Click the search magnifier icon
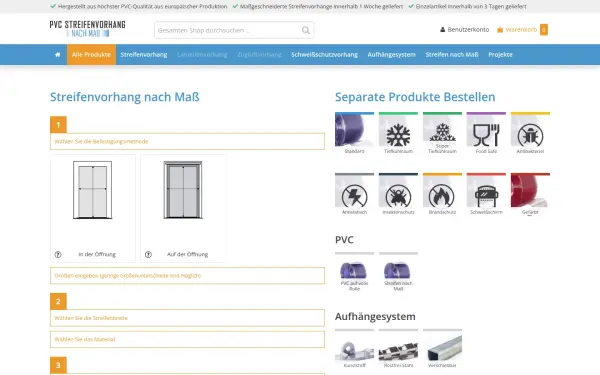The image size is (600, 375). (x=306, y=30)
